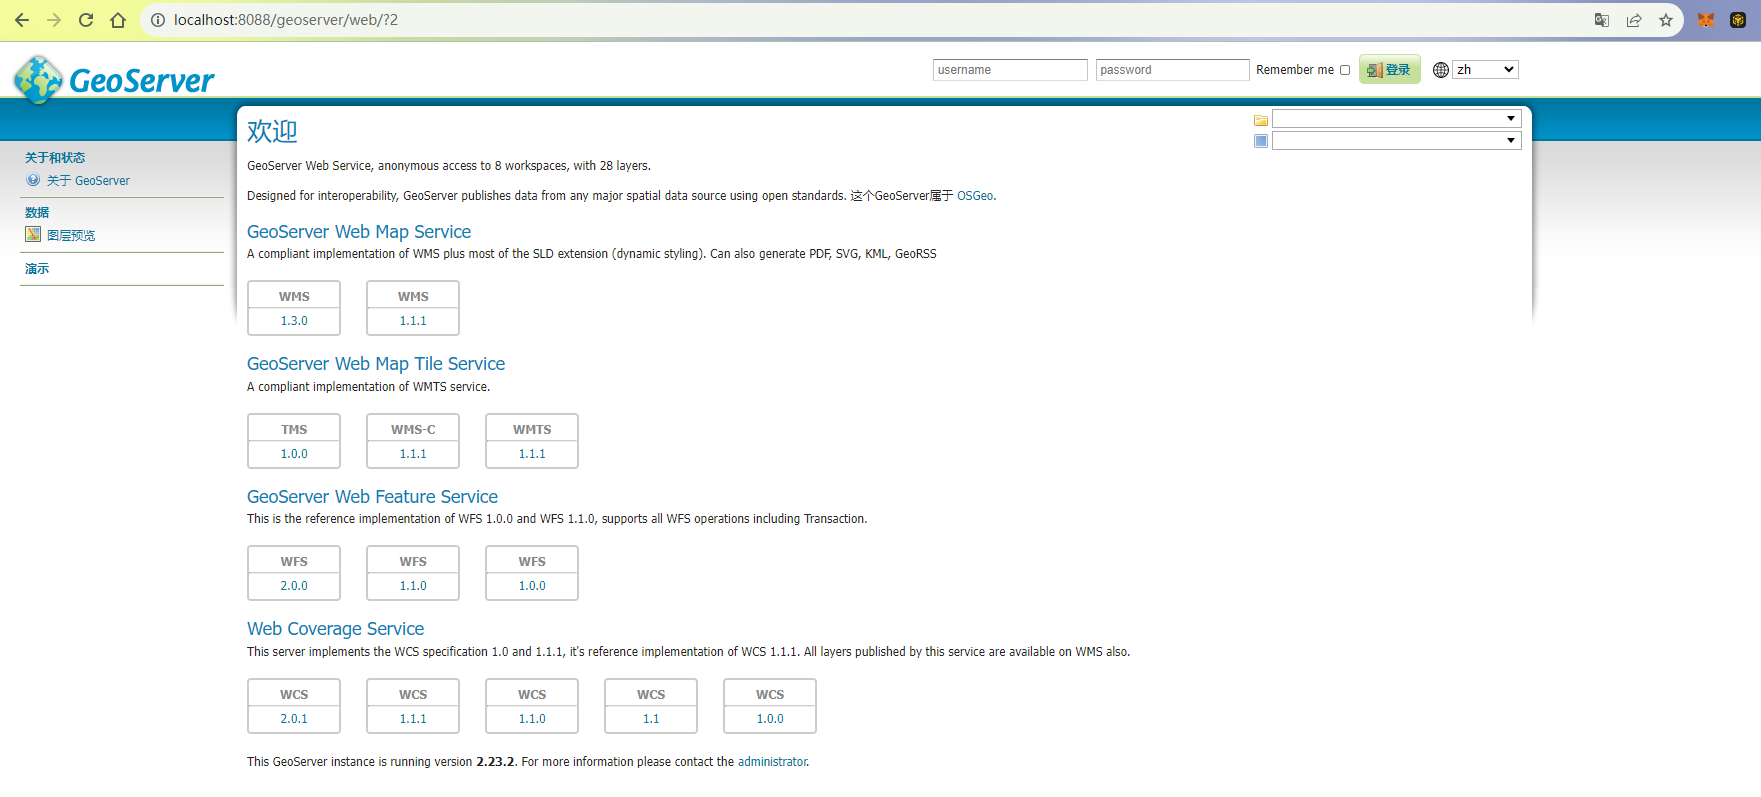Click the GeoServer Web Feature Service heading
This screenshot has height=797, width=1761.
tap(372, 497)
